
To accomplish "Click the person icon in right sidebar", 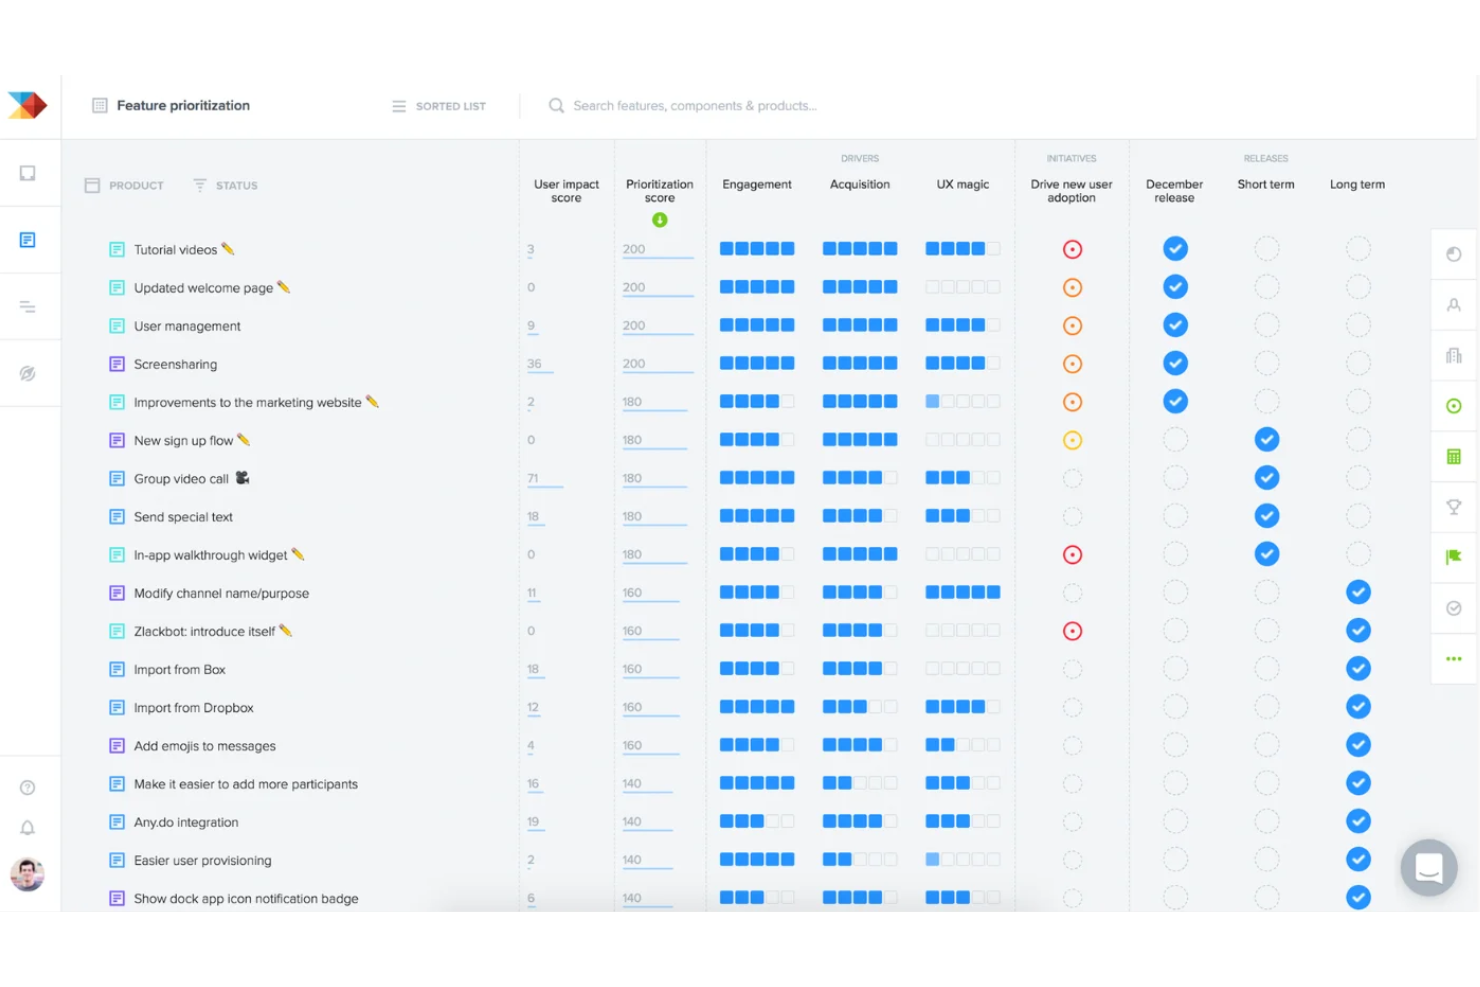I will [1454, 305].
